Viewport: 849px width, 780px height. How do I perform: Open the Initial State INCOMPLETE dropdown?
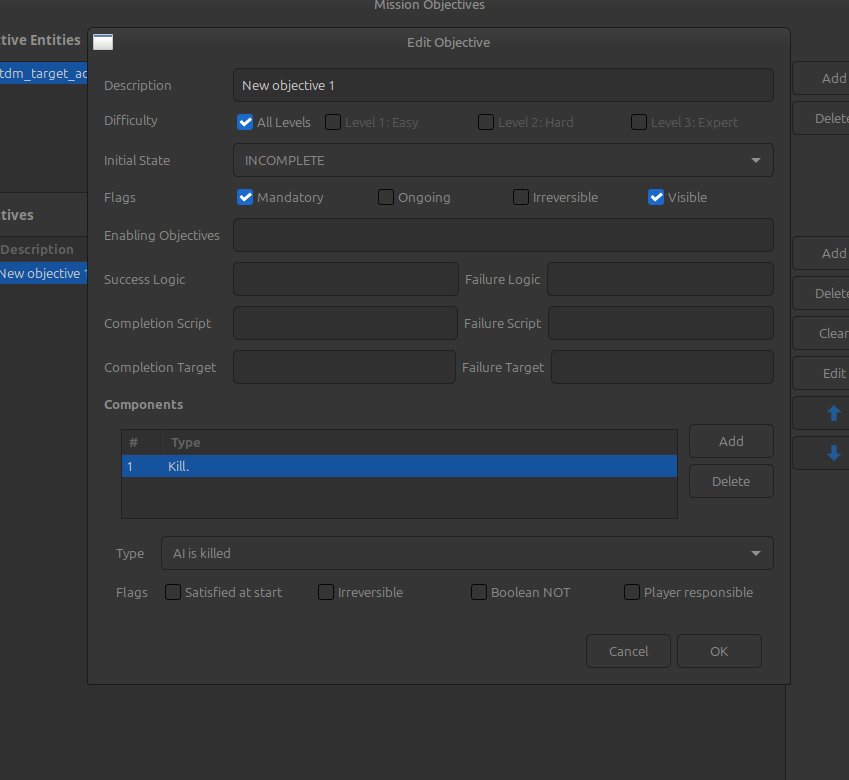pyautogui.click(x=502, y=160)
